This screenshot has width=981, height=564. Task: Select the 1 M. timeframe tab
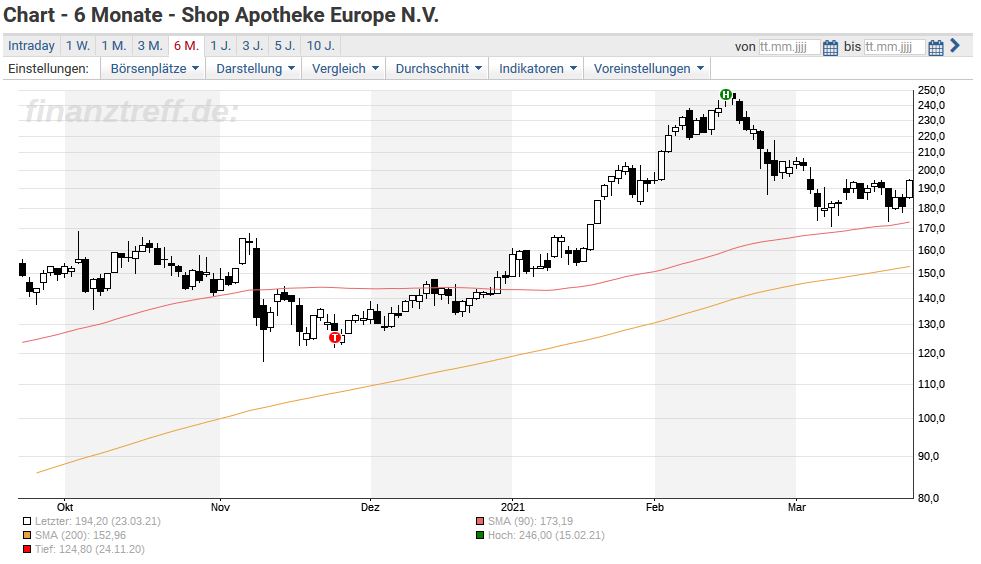114,46
